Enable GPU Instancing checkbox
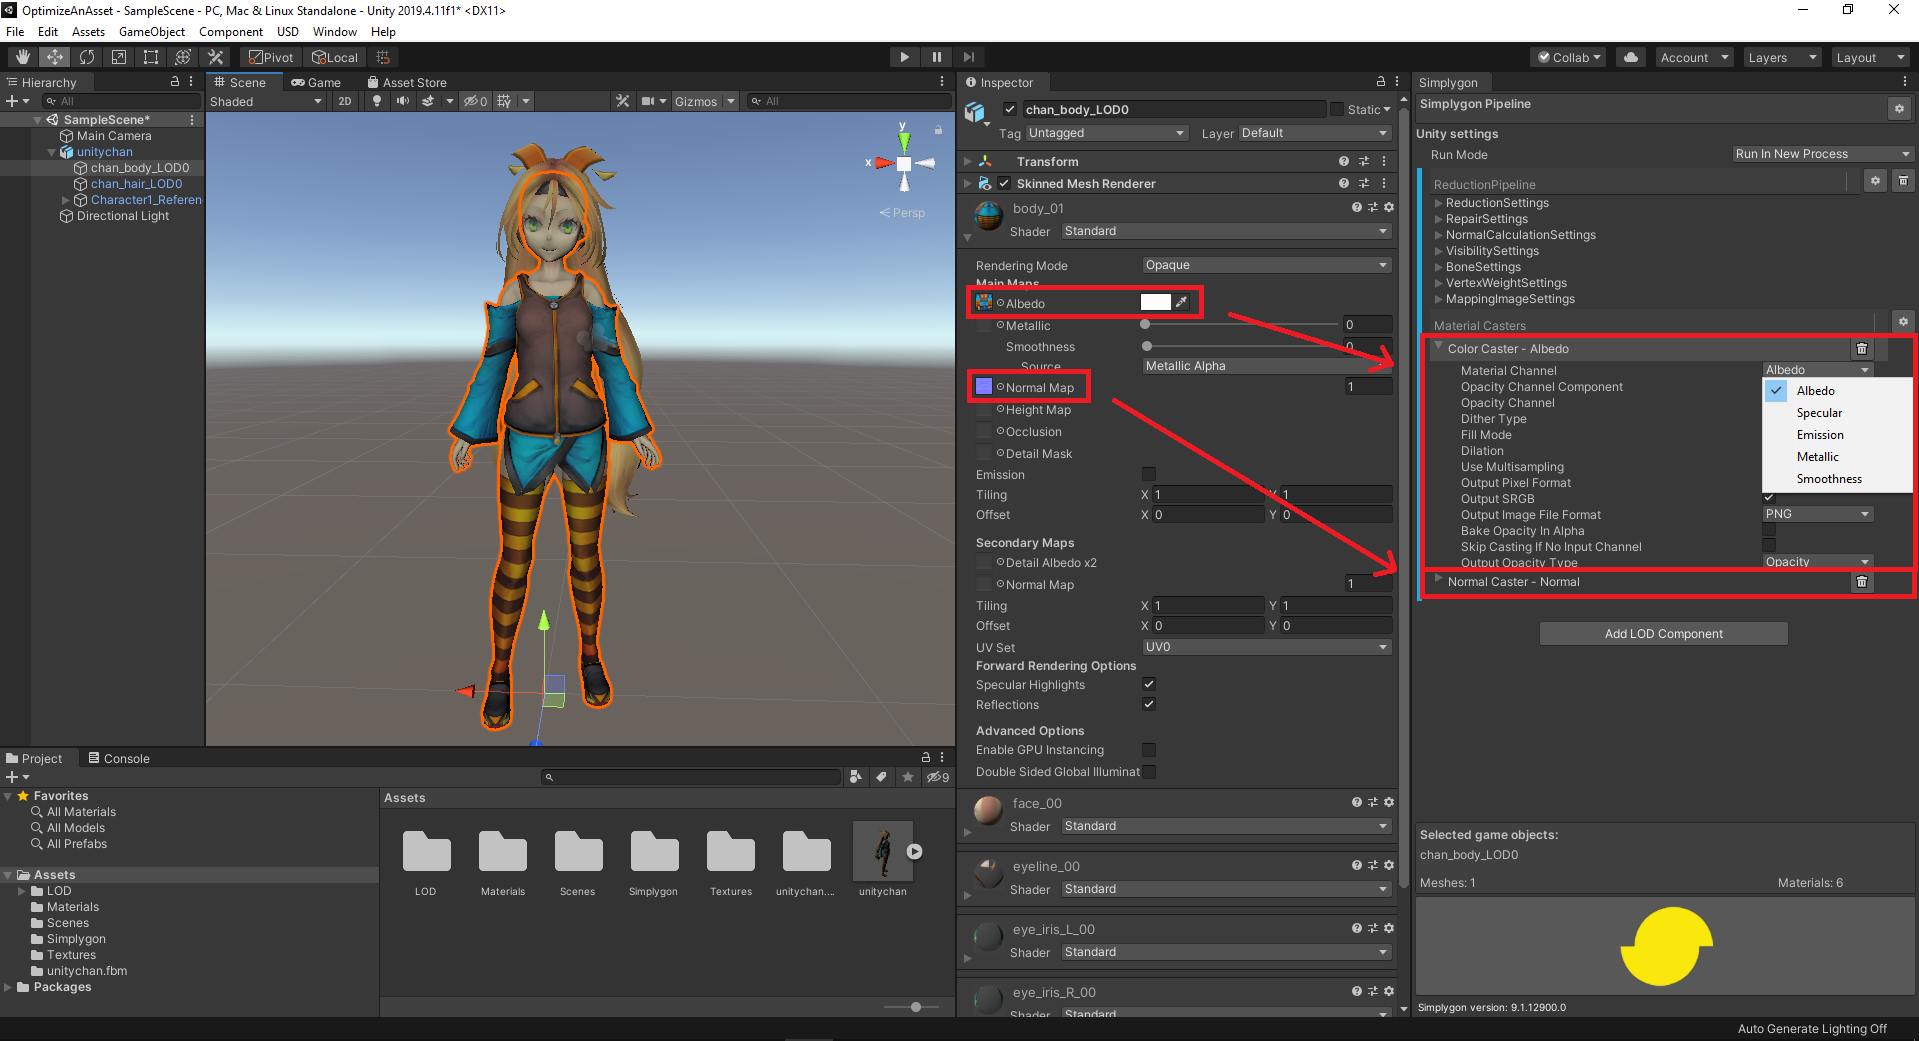The height and width of the screenshot is (1041, 1919). tap(1149, 750)
